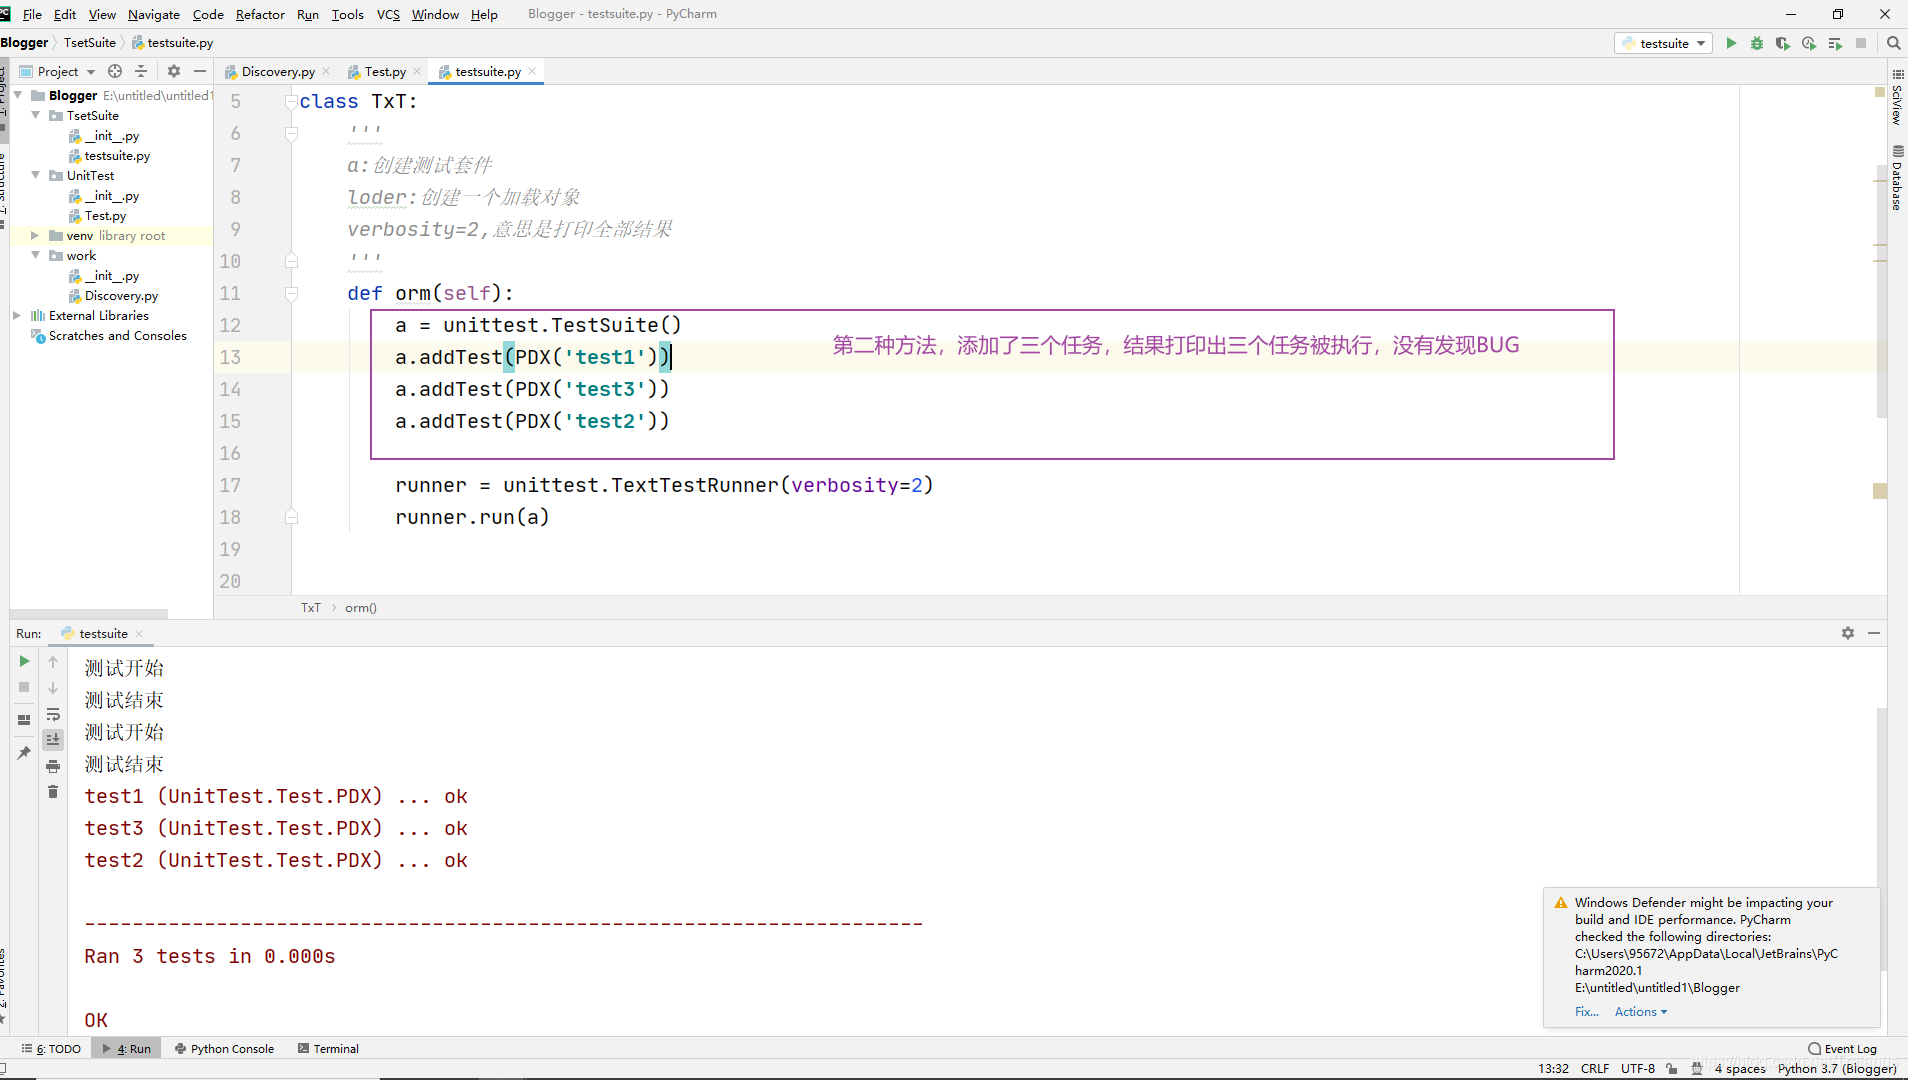Hide the Run tool window
Image resolution: width=1908 pixels, height=1080 pixels.
(x=1874, y=633)
